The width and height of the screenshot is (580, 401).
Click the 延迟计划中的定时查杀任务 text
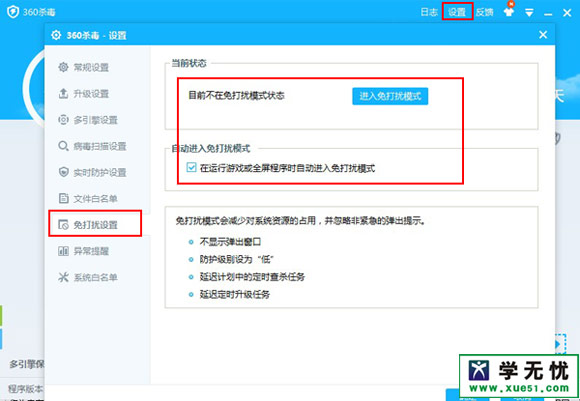252,277
